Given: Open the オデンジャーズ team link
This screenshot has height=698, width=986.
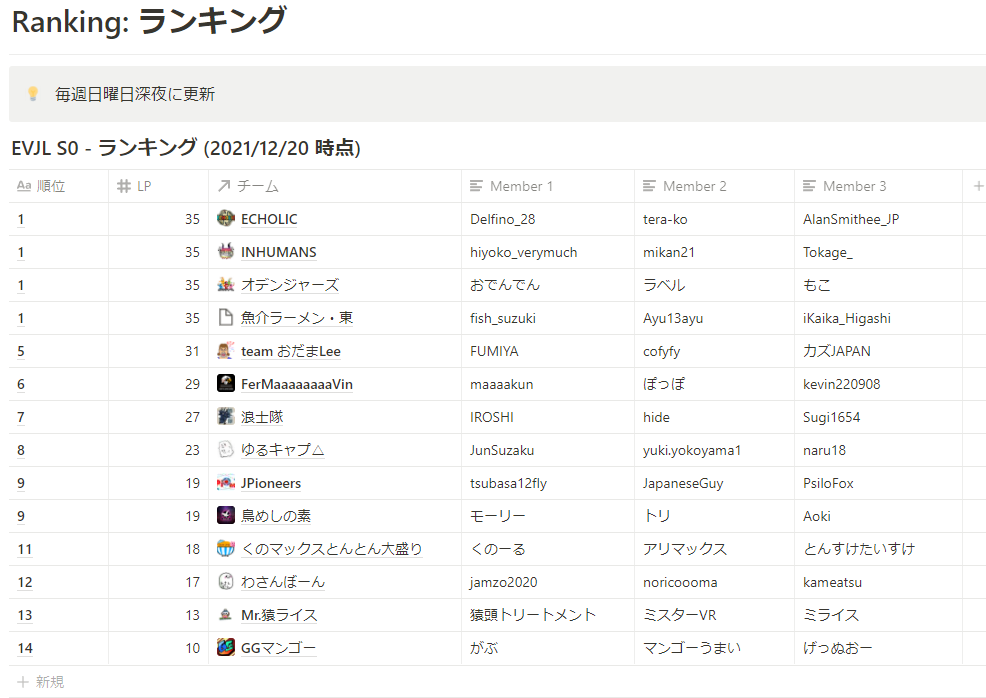Looking at the screenshot, I should pyautogui.click(x=290, y=285).
